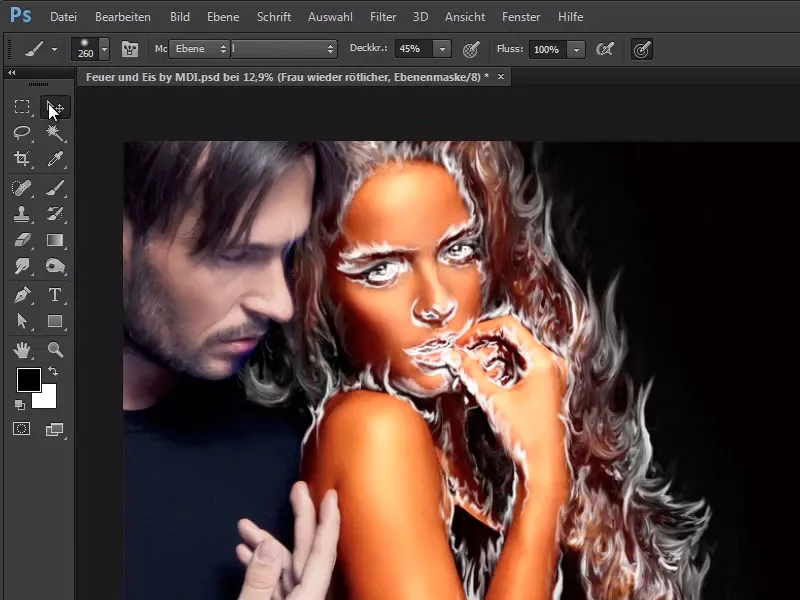Image resolution: width=800 pixels, height=600 pixels.
Task: Select the Hand tool
Action: pyautogui.click(x=21, y=350)
